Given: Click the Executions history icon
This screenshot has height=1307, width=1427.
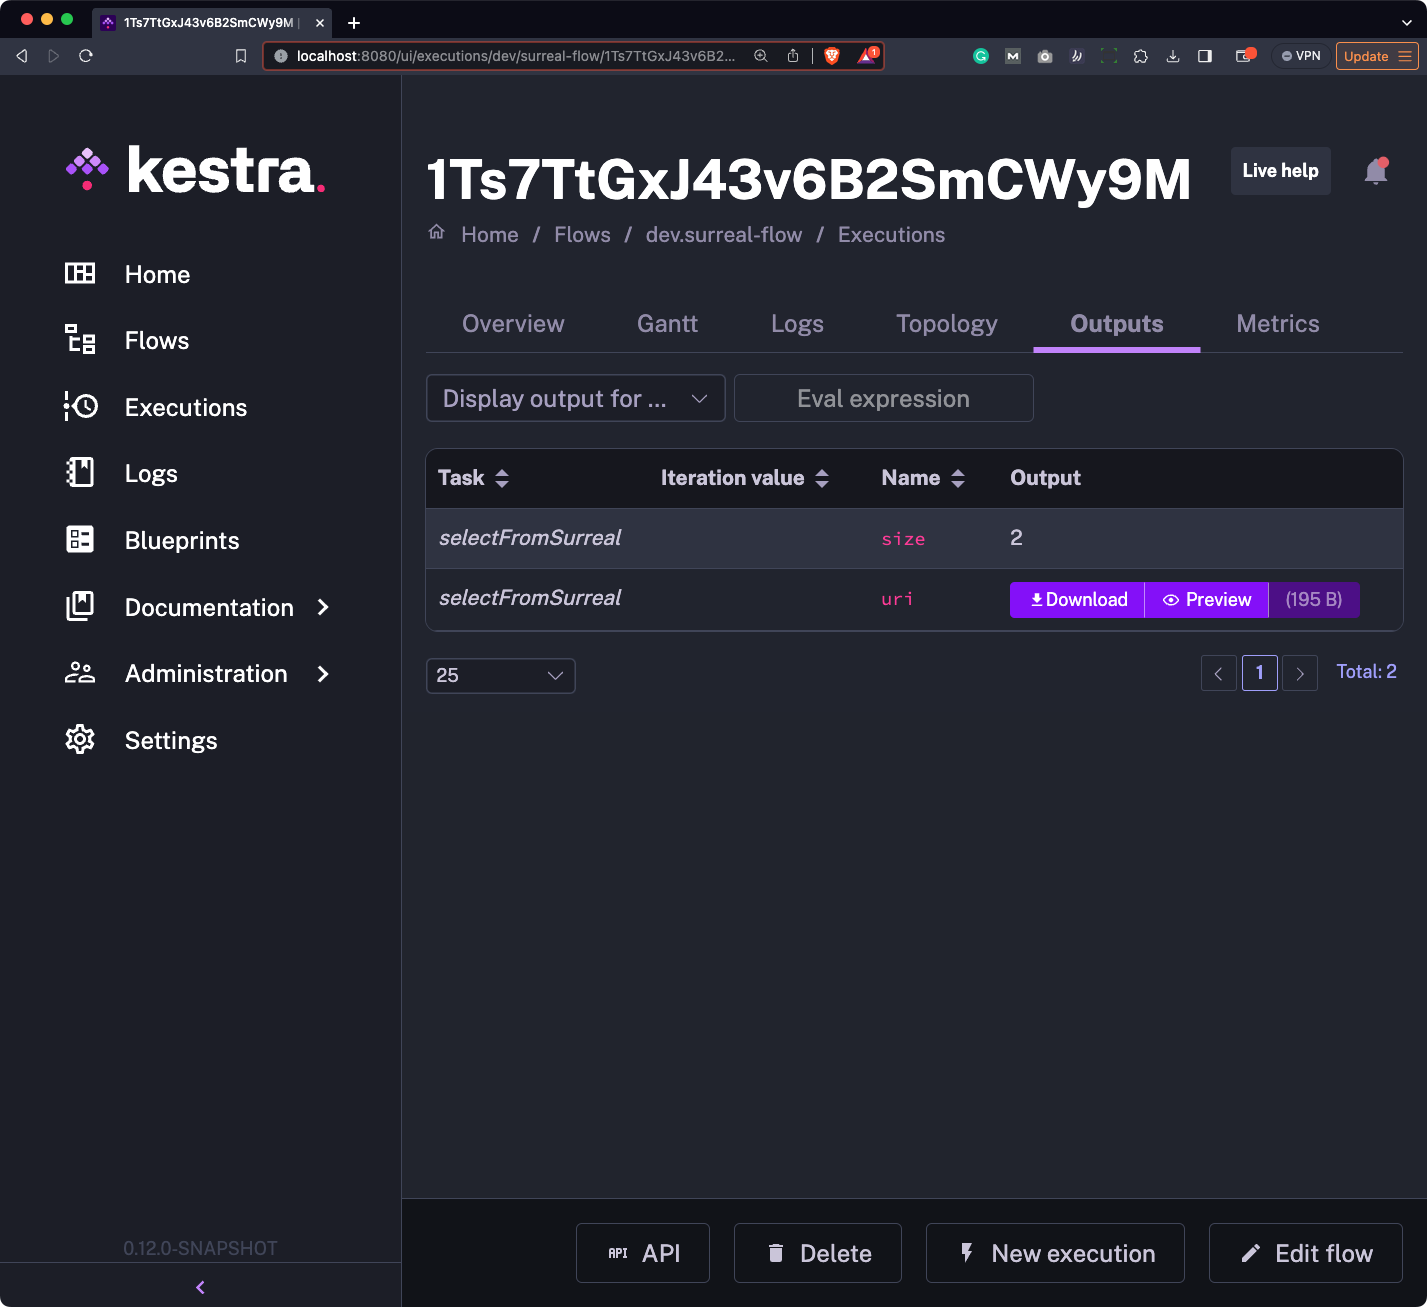Looking at the screenshot, I should (x=80, y=407).
